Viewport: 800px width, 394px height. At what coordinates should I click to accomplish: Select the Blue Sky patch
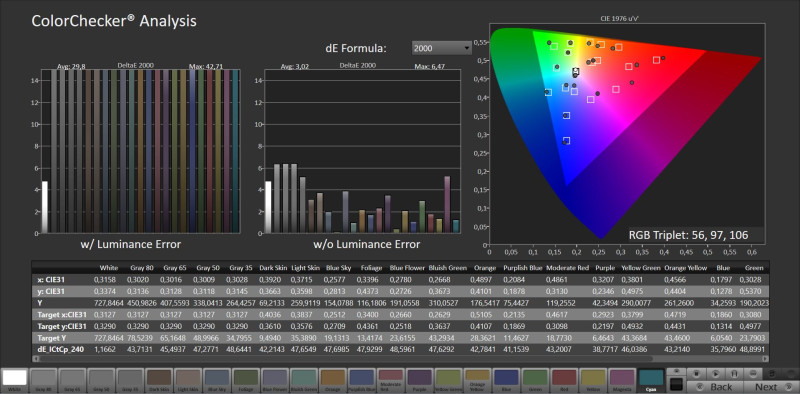217,380
